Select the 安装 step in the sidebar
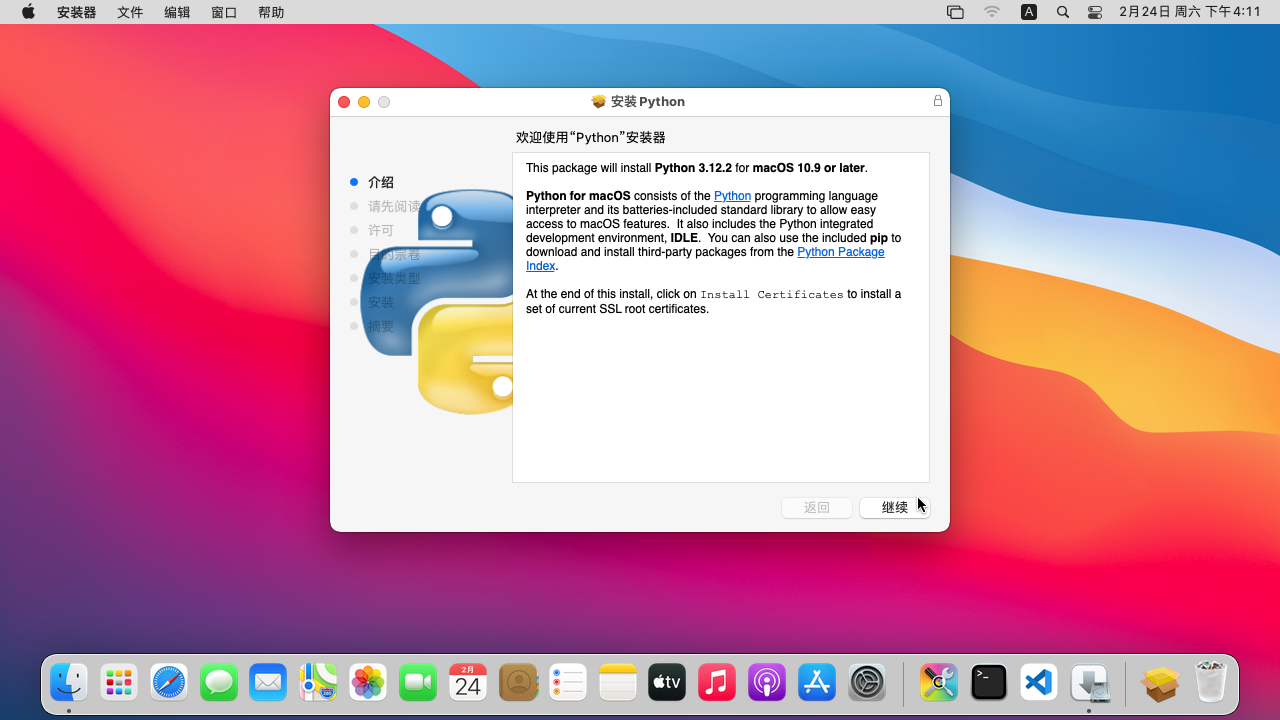Viewport: 1280px width, 720px height. [381, 302]
